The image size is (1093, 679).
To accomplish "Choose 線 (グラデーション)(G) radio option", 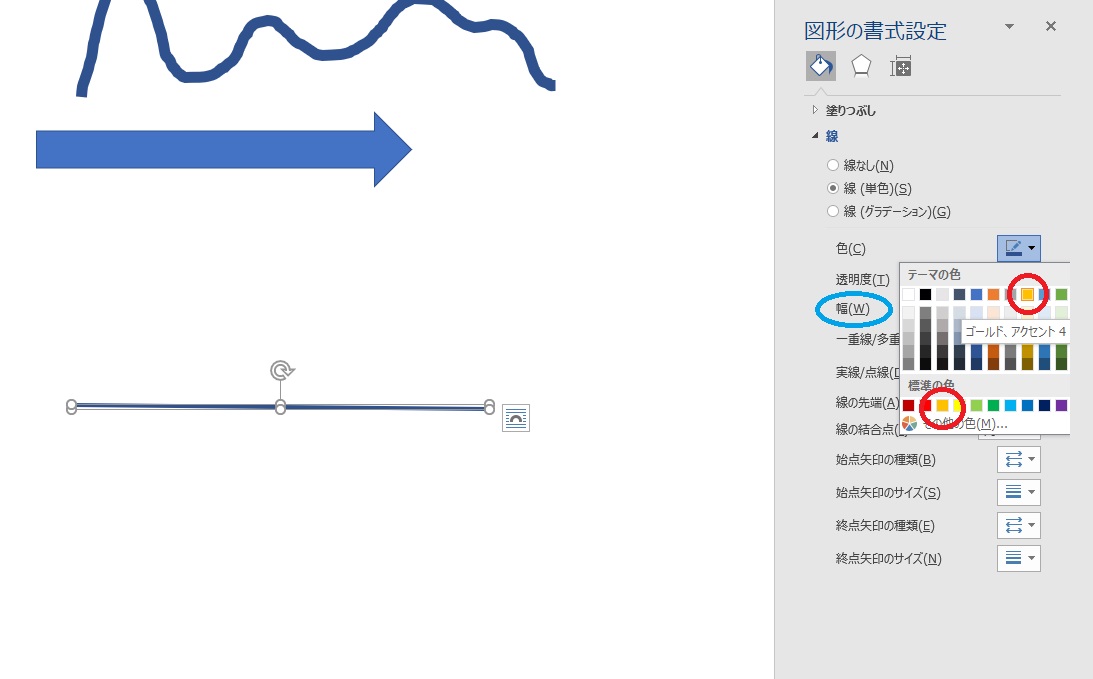I will click(x=832, y=211).
